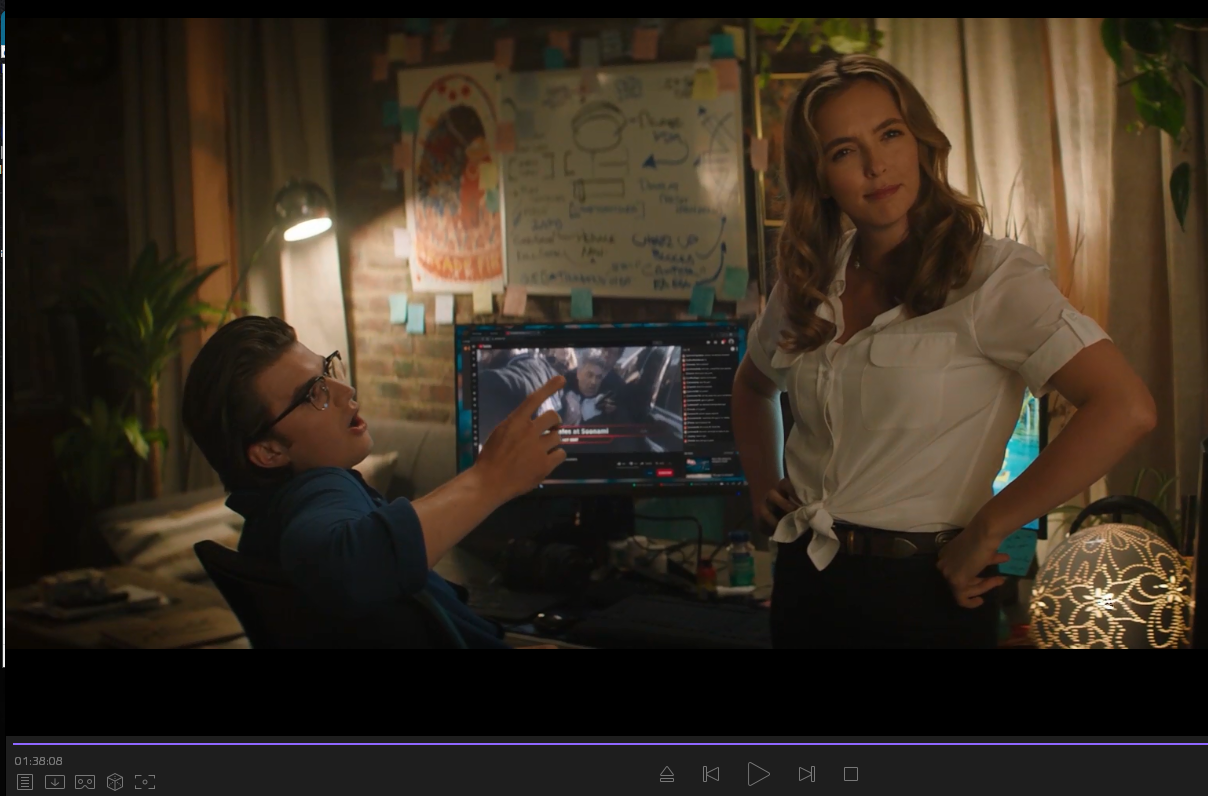Click the eject media button

tap(667, 774)
